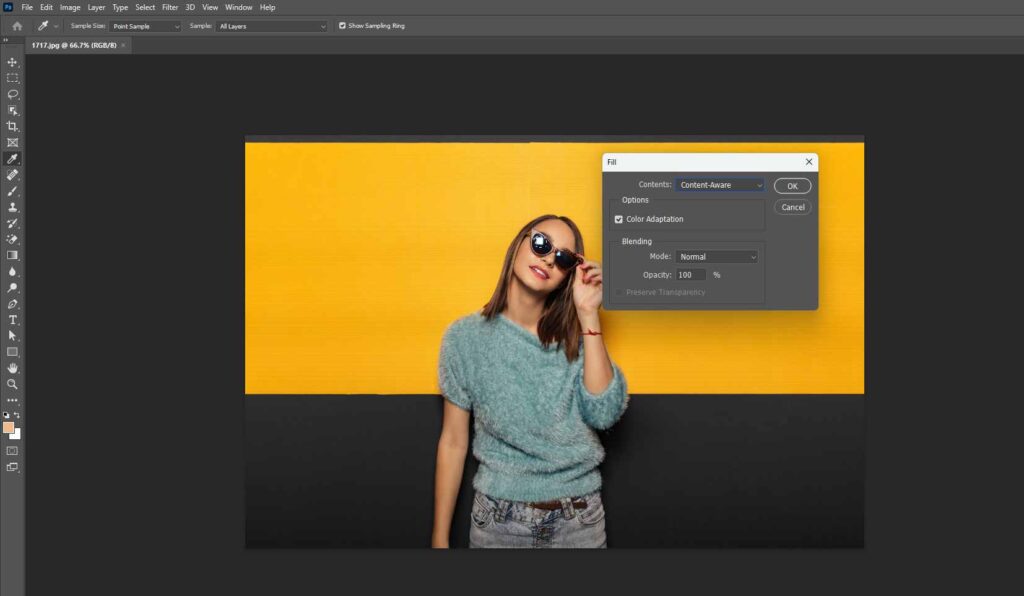Select the History Brush tool

point(12,223)
